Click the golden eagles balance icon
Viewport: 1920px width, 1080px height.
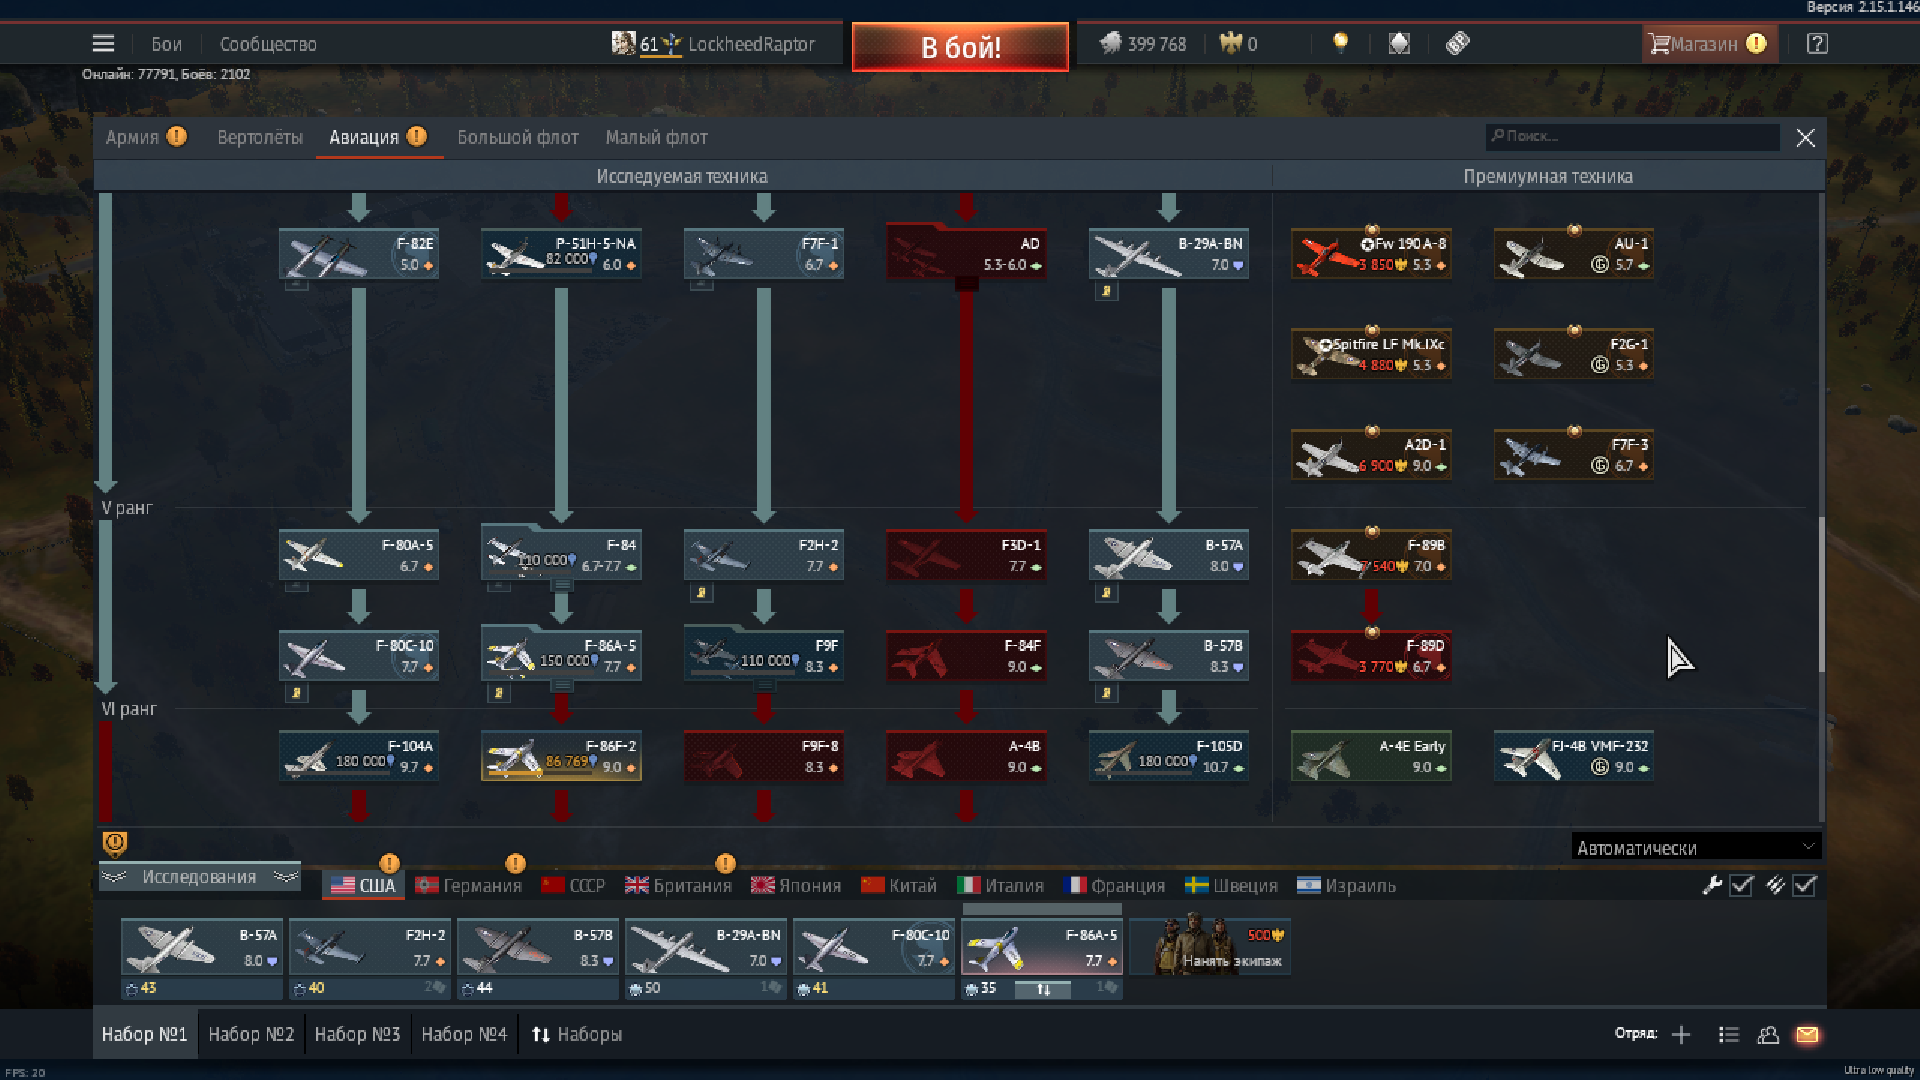(1230, 43)
